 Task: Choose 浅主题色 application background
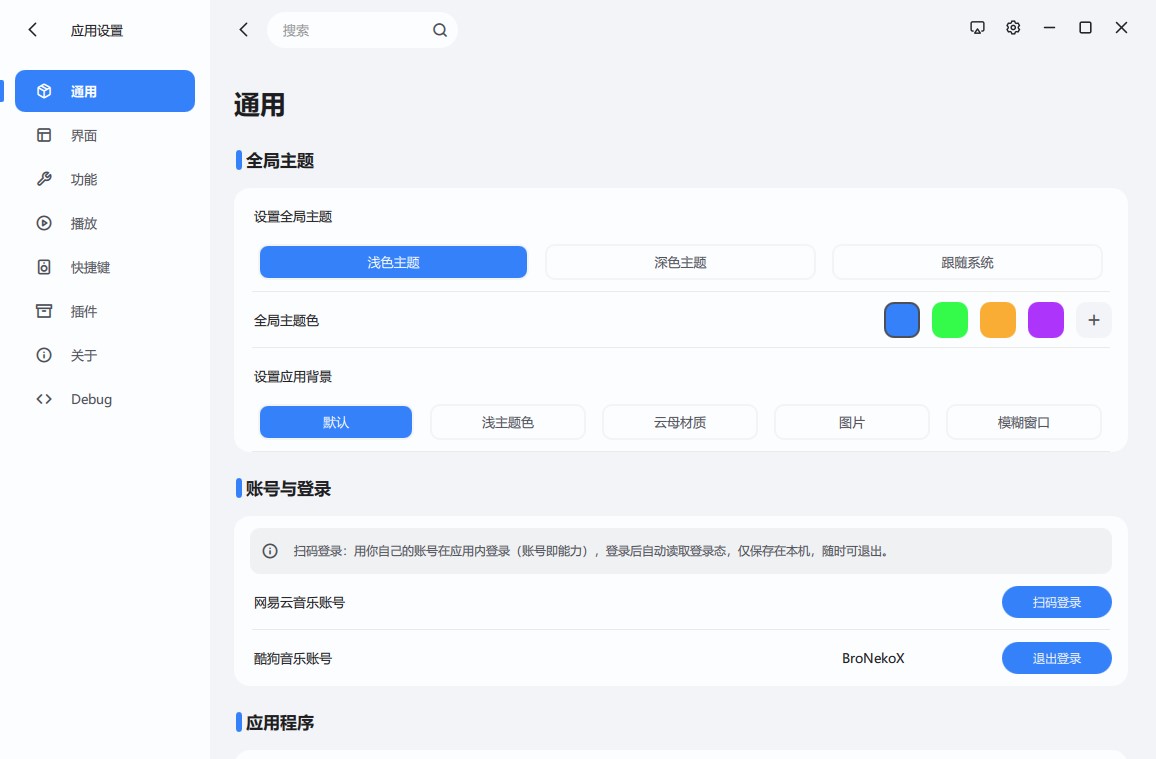coord(507,422)
